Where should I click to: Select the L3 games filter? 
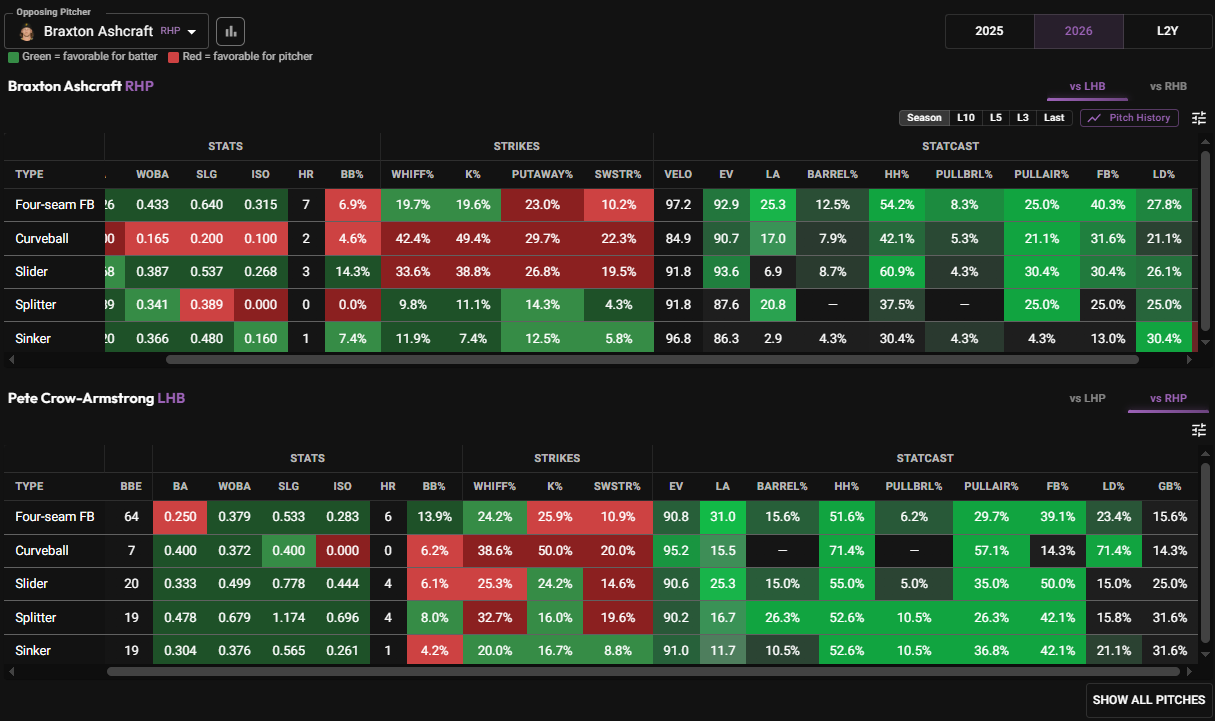point(1022,118)
